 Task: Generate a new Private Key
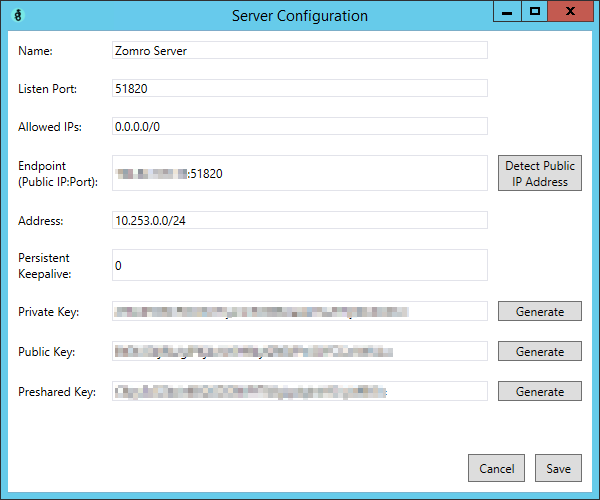pyautogui.click(x=540, y=311)
